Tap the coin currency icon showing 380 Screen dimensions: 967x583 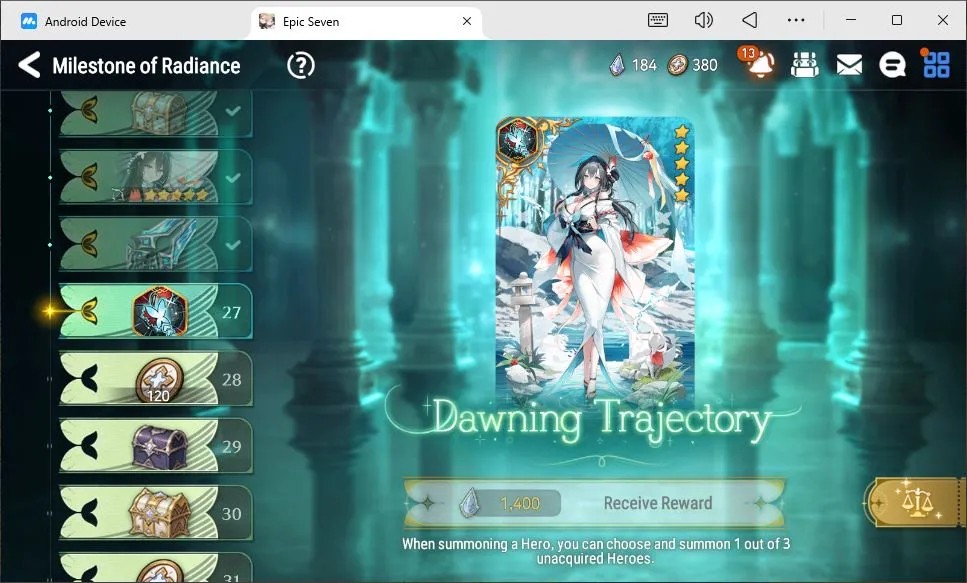tap(677, 65)
